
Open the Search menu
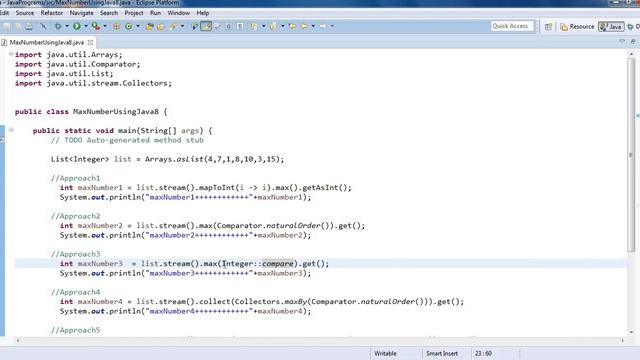click(x=109, y=13)
